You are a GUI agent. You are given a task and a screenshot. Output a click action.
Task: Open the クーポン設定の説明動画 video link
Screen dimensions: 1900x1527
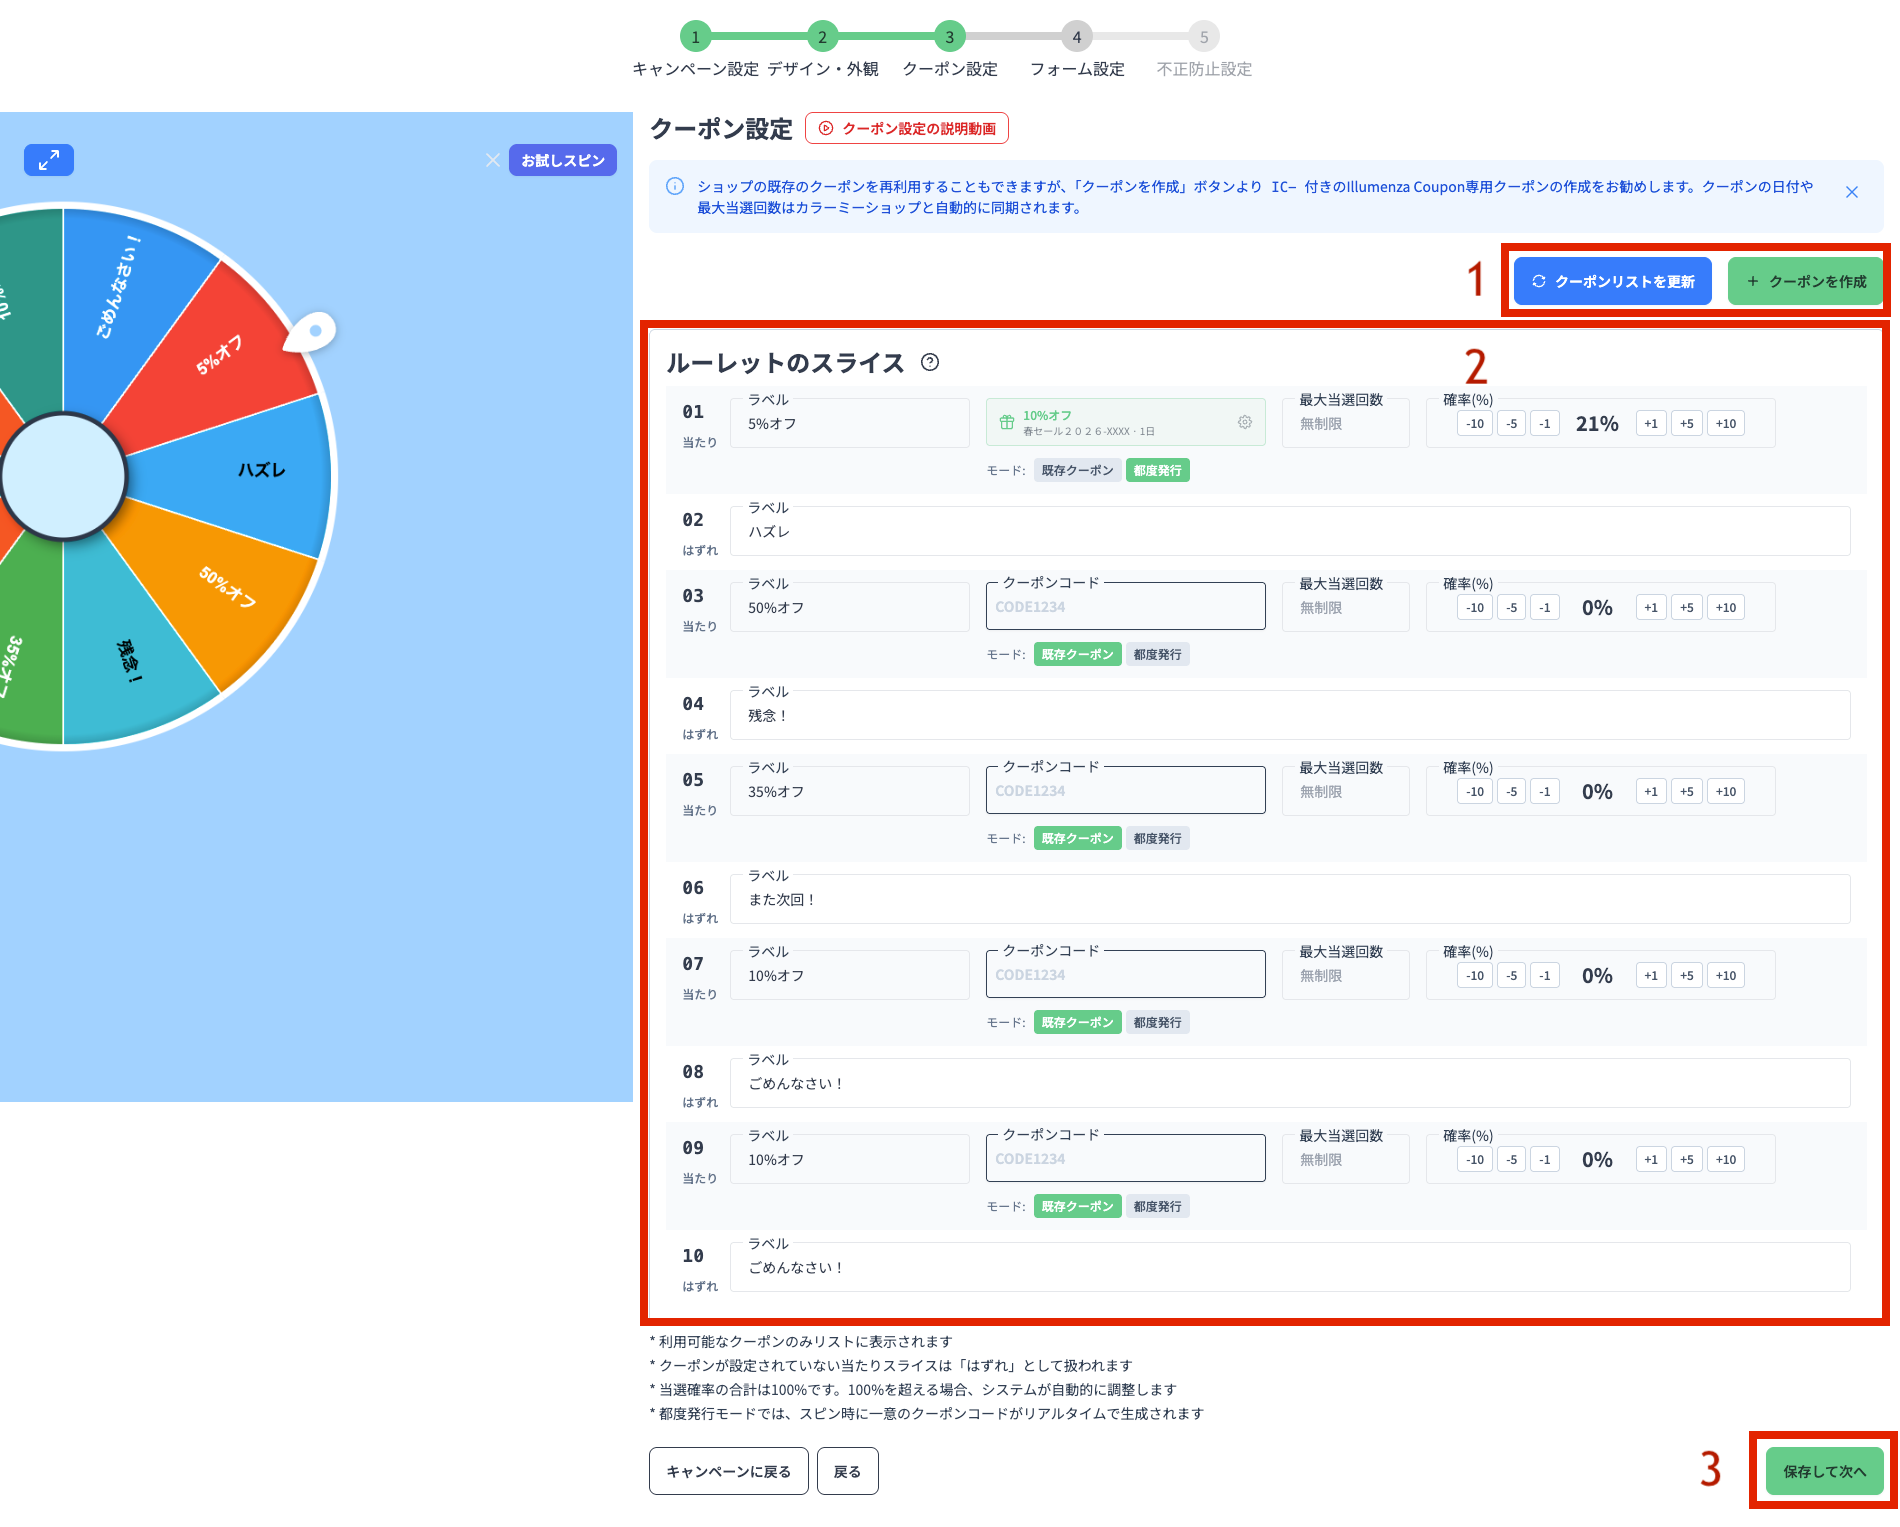point(906,129)
